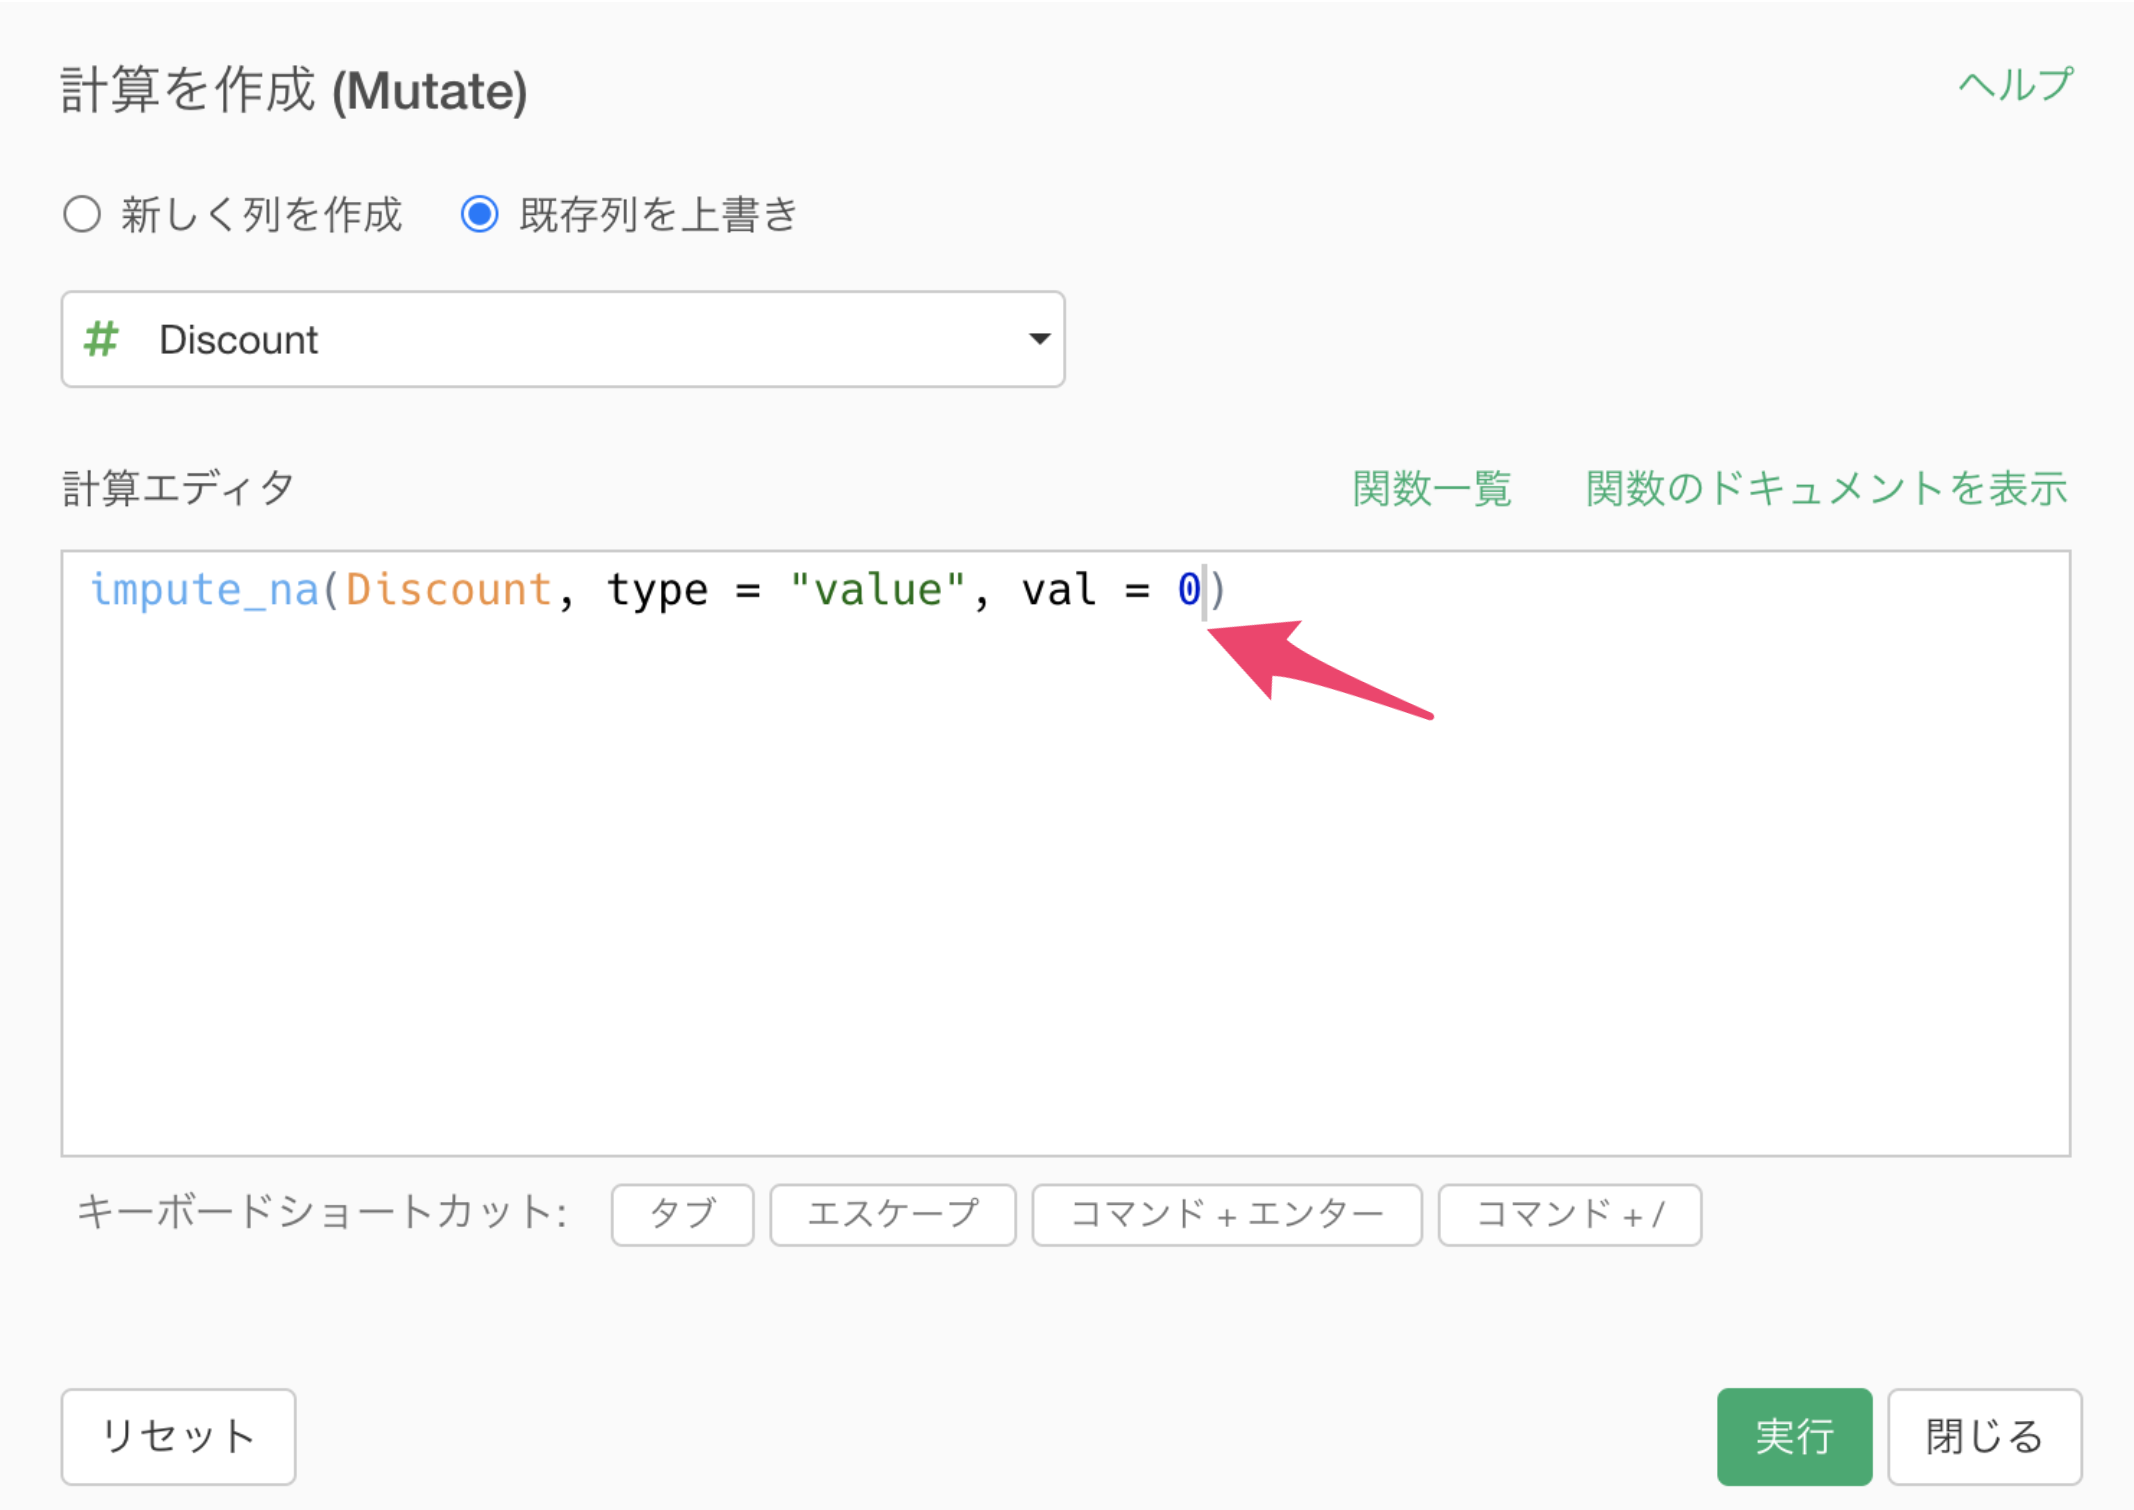This screenshot has height=1510, width=2134.
Task: Click the 閉じる close button
Action: (x=1984, y=1436)
